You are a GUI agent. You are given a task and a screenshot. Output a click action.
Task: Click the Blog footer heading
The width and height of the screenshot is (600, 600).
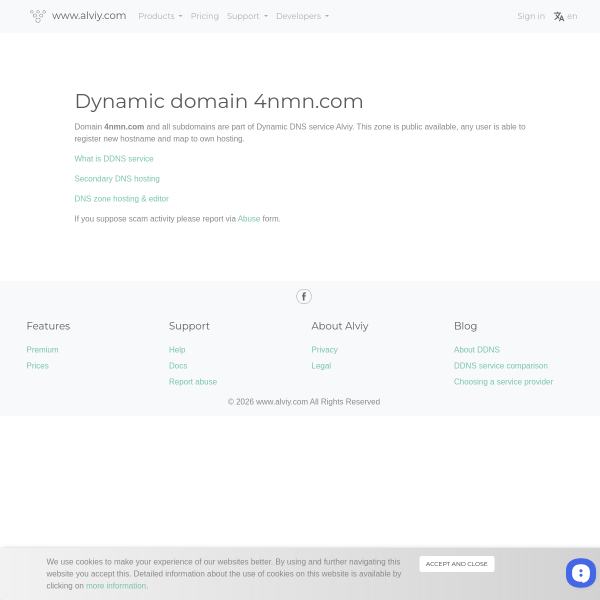click(x=465, y=326)
